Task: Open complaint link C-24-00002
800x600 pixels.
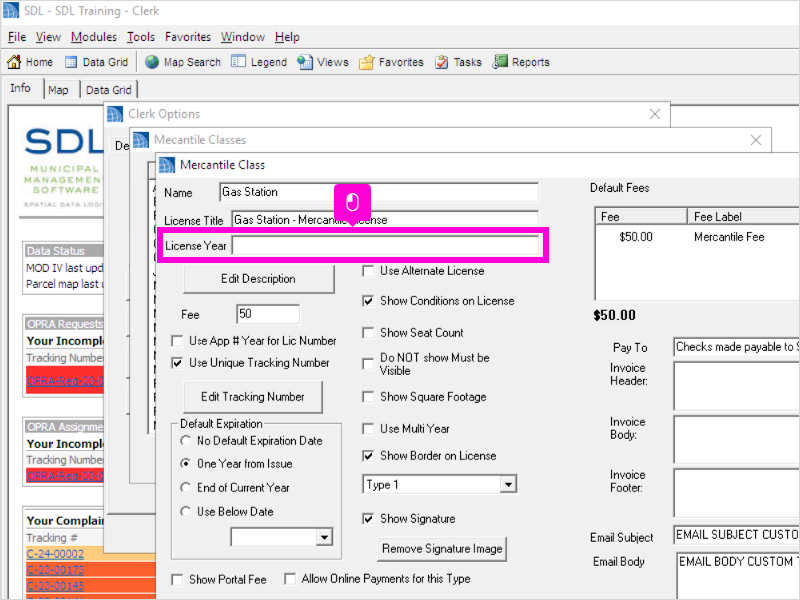Action: coord(55,554)
